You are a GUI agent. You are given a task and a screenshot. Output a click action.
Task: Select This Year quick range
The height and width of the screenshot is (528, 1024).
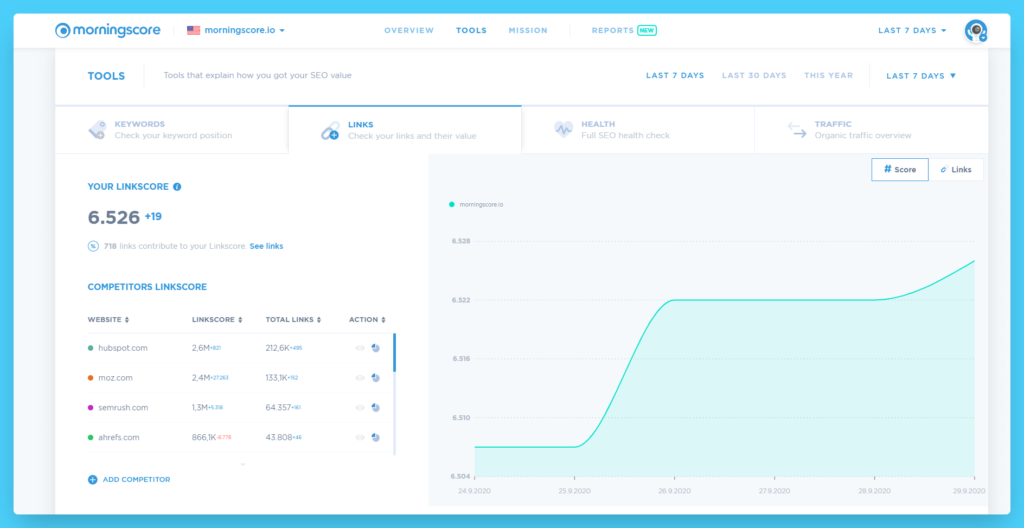pyautogui.click(x=828, y=76)
